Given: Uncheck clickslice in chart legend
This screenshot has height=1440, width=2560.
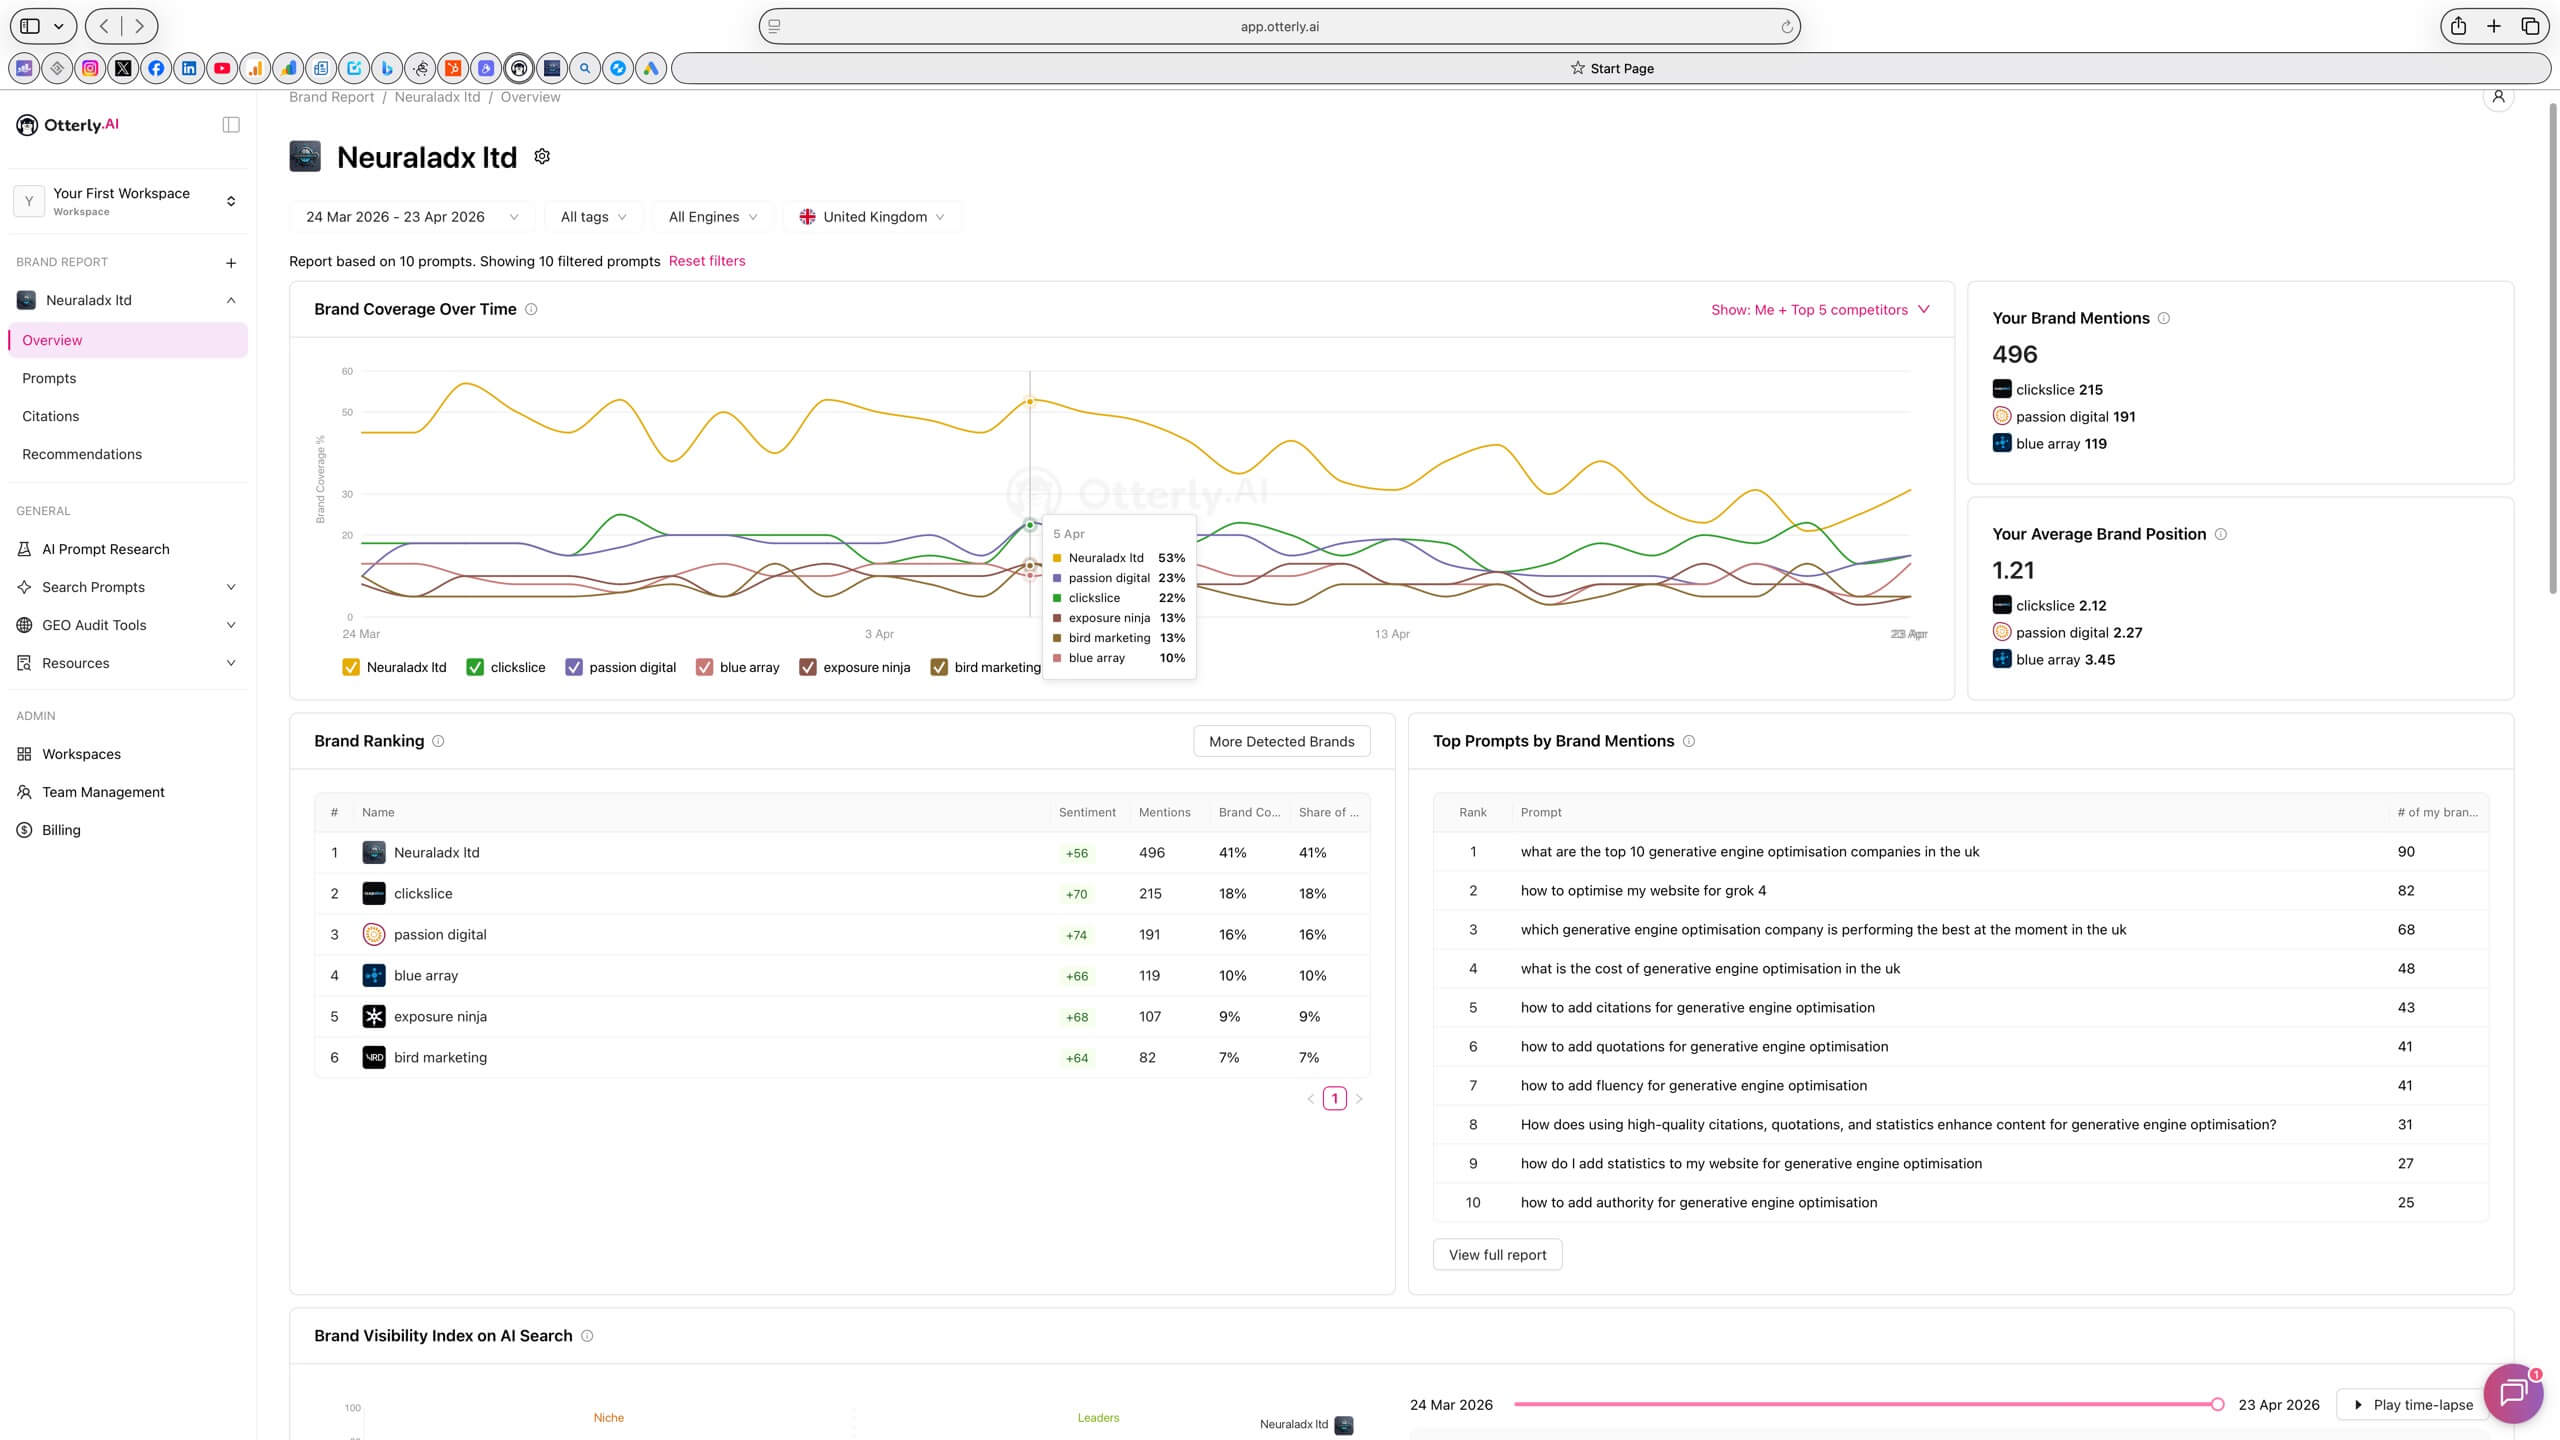Looking at the screenshot, I should [x=475, y=667].
